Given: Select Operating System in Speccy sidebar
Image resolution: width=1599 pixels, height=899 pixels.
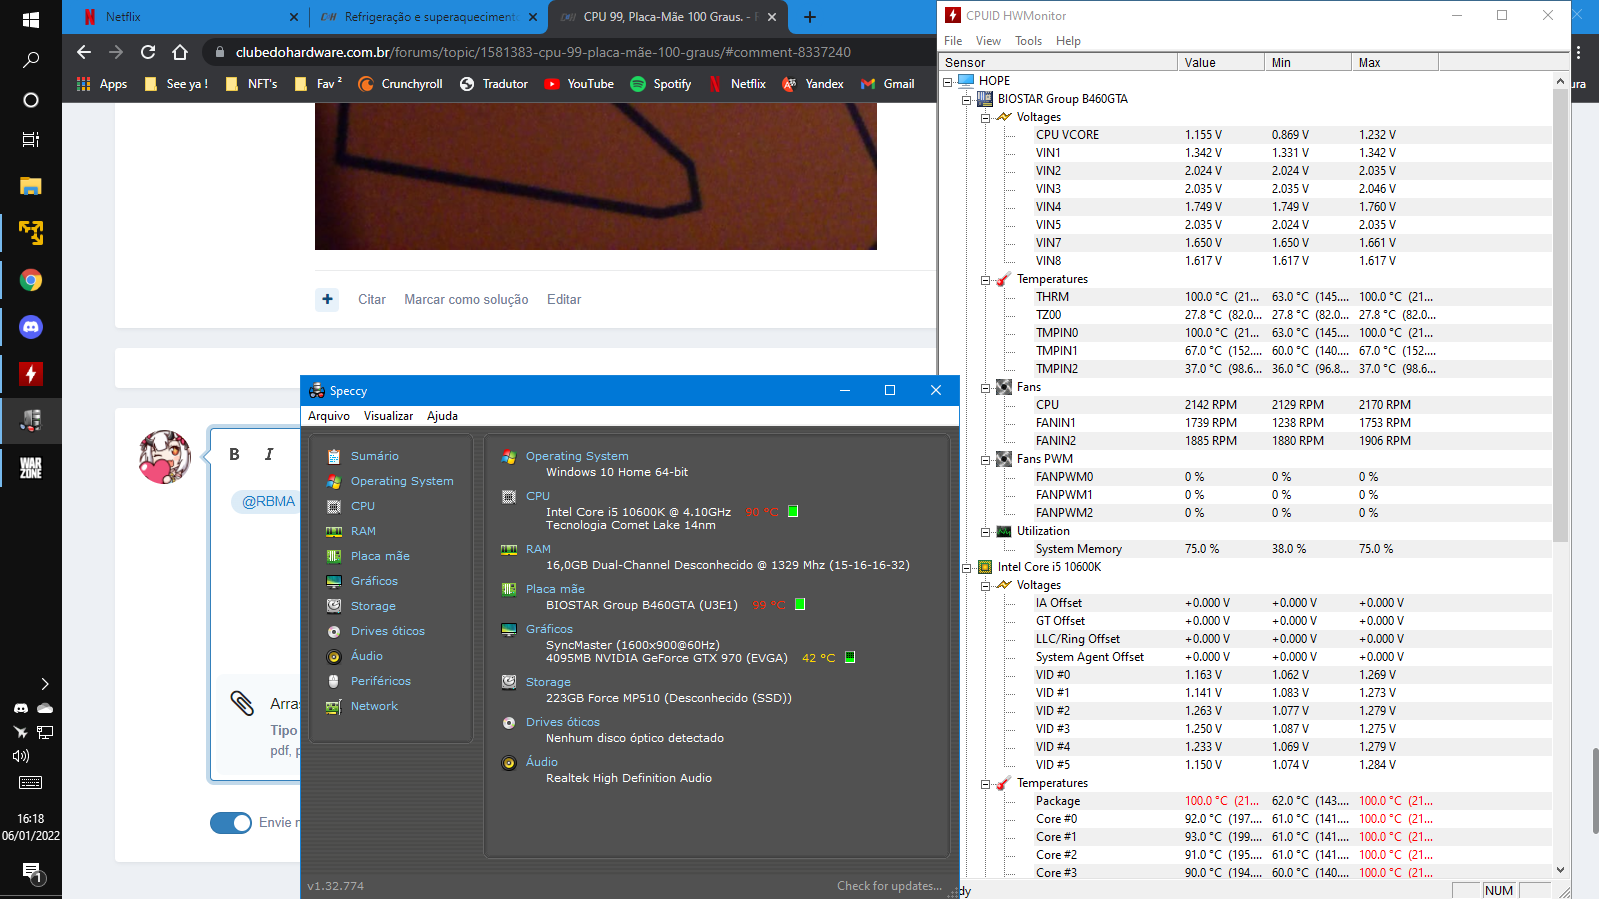Looking at the screenshot, I should [x=402, y=481].
